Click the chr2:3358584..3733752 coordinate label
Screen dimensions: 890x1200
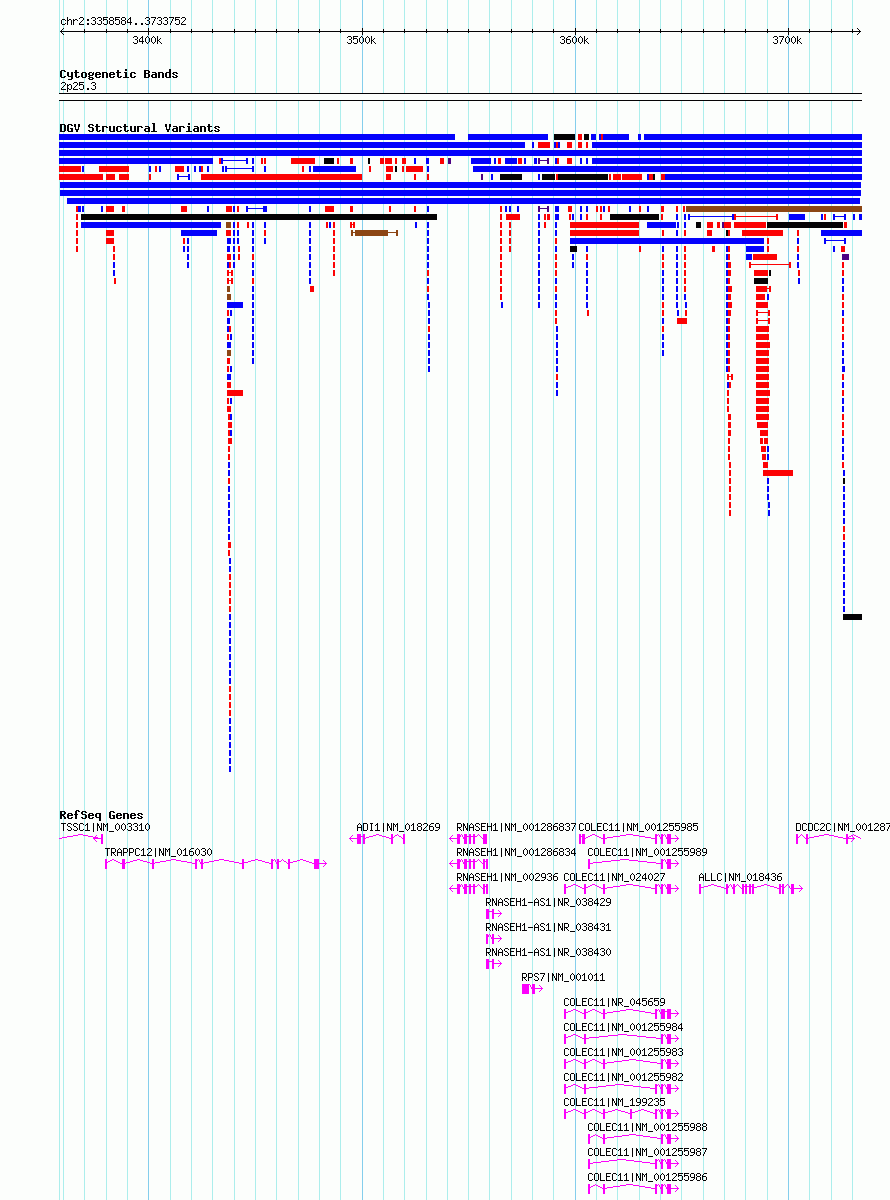[x=123, y=21]
